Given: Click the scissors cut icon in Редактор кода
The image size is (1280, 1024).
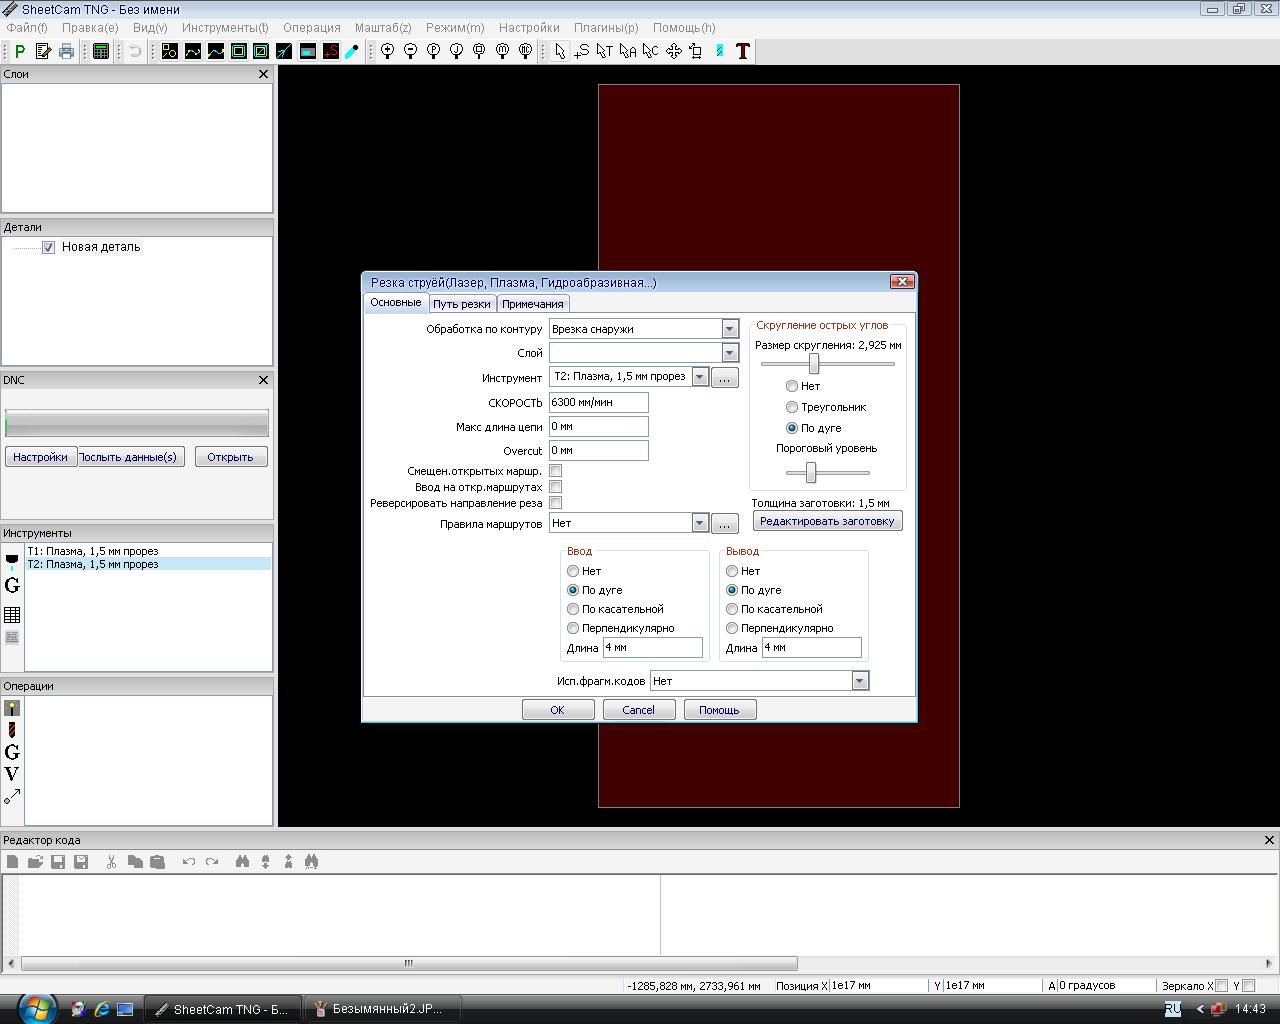Looking at the screenshot, I should click(111, 861).
